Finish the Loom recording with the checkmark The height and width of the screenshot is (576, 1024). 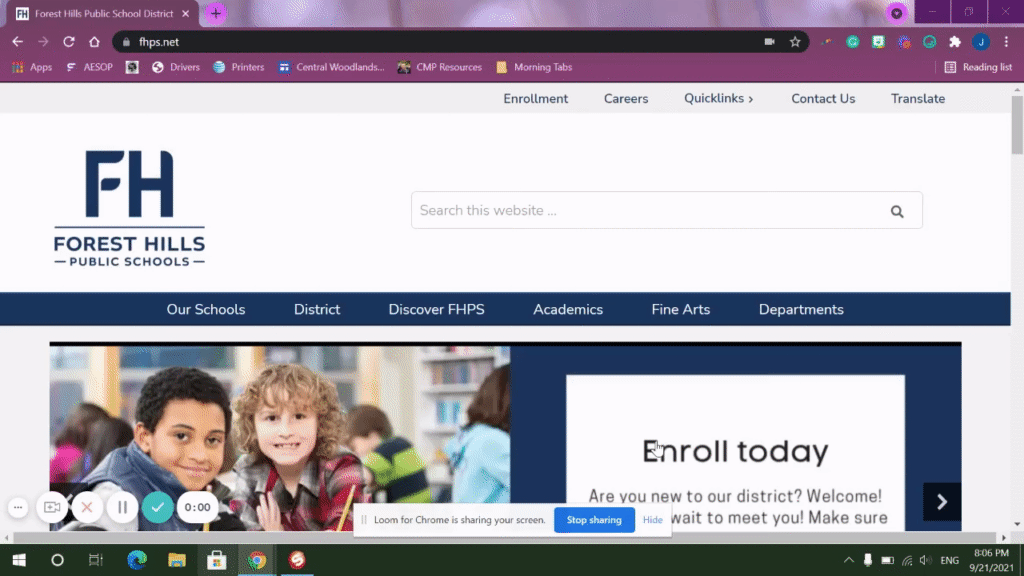pyautogui.click(x=157, y=507)
